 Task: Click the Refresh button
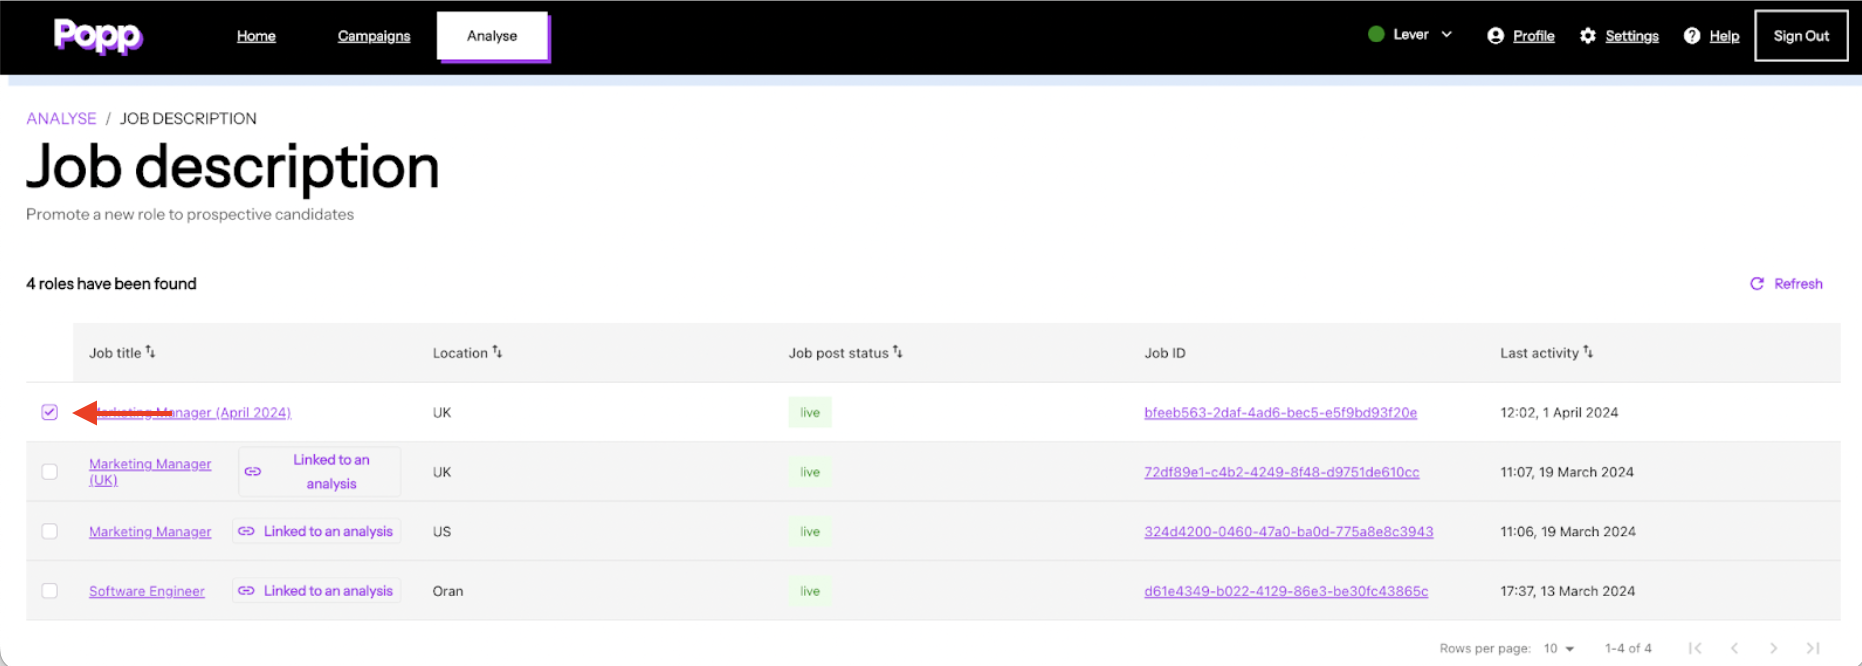click(1786, 284)
